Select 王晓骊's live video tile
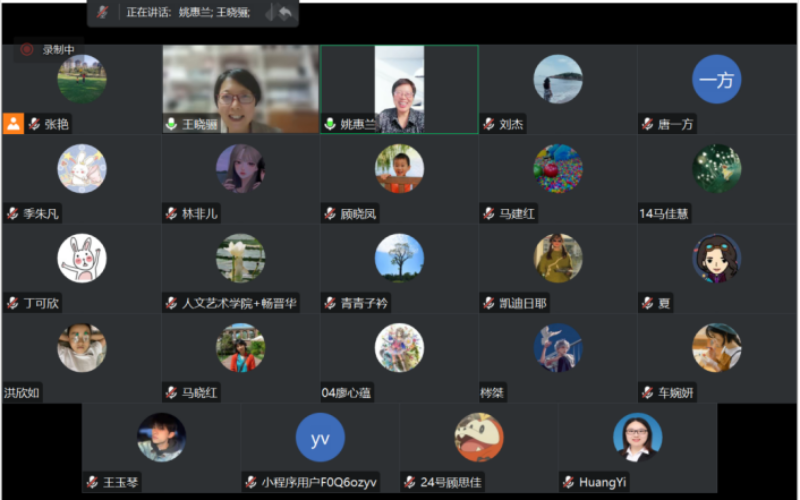The image size is (800, 500). tap(240, 88)
